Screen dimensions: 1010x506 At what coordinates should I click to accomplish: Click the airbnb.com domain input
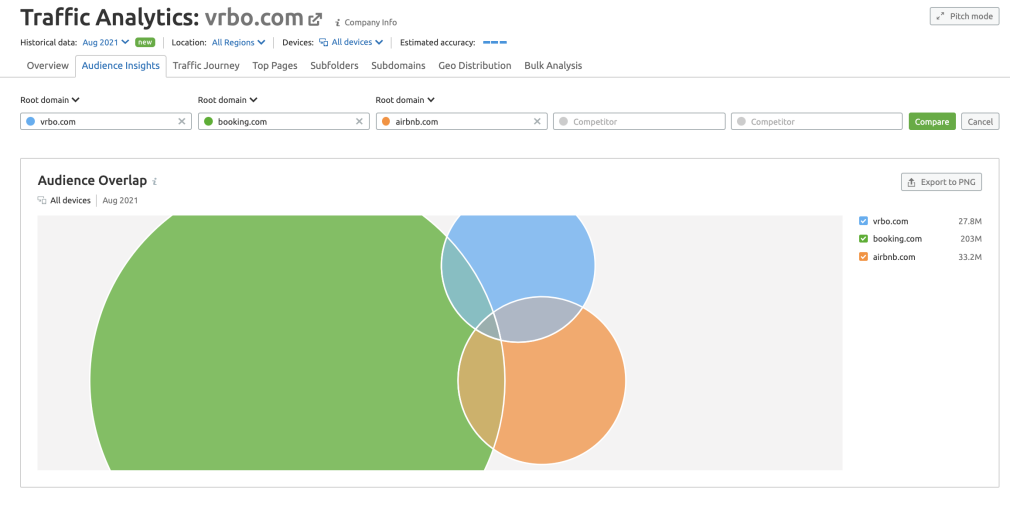(x=462, y=121)
